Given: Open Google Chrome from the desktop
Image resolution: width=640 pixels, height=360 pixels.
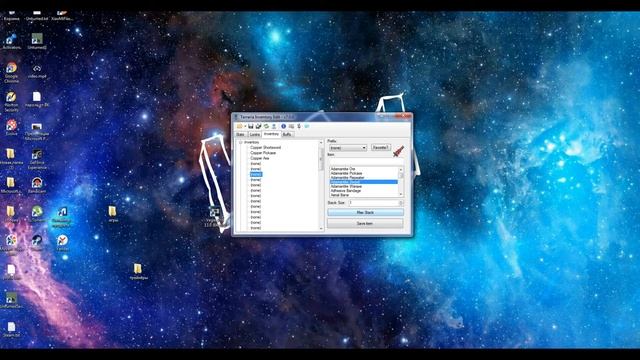Looking at the screenshot, I should tap(11, 72).
